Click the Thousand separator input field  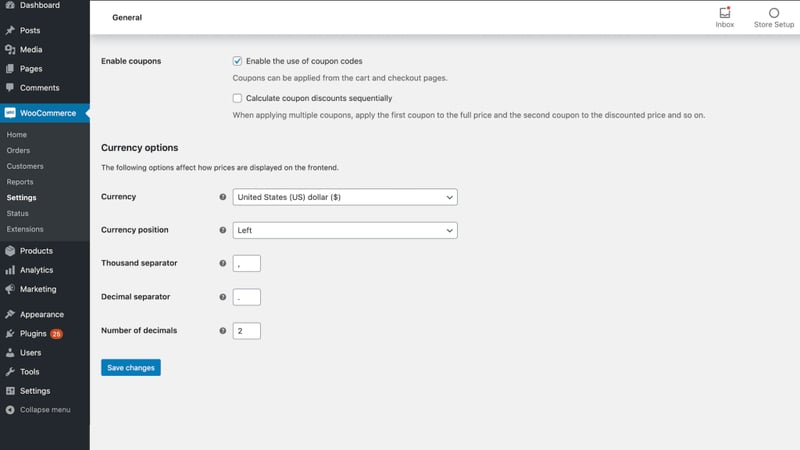point(246,263)
